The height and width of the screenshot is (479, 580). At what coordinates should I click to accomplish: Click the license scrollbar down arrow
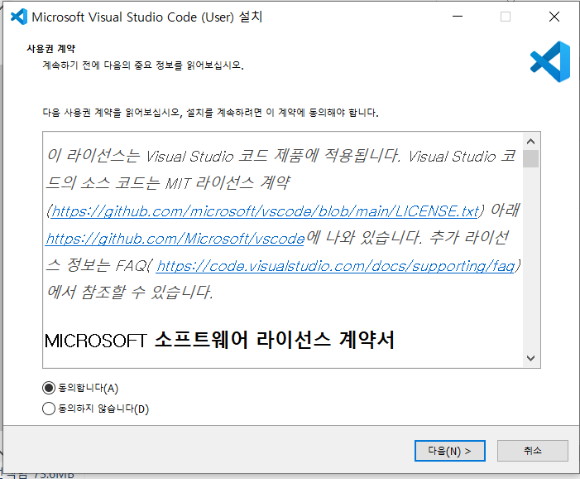point(531,358)
